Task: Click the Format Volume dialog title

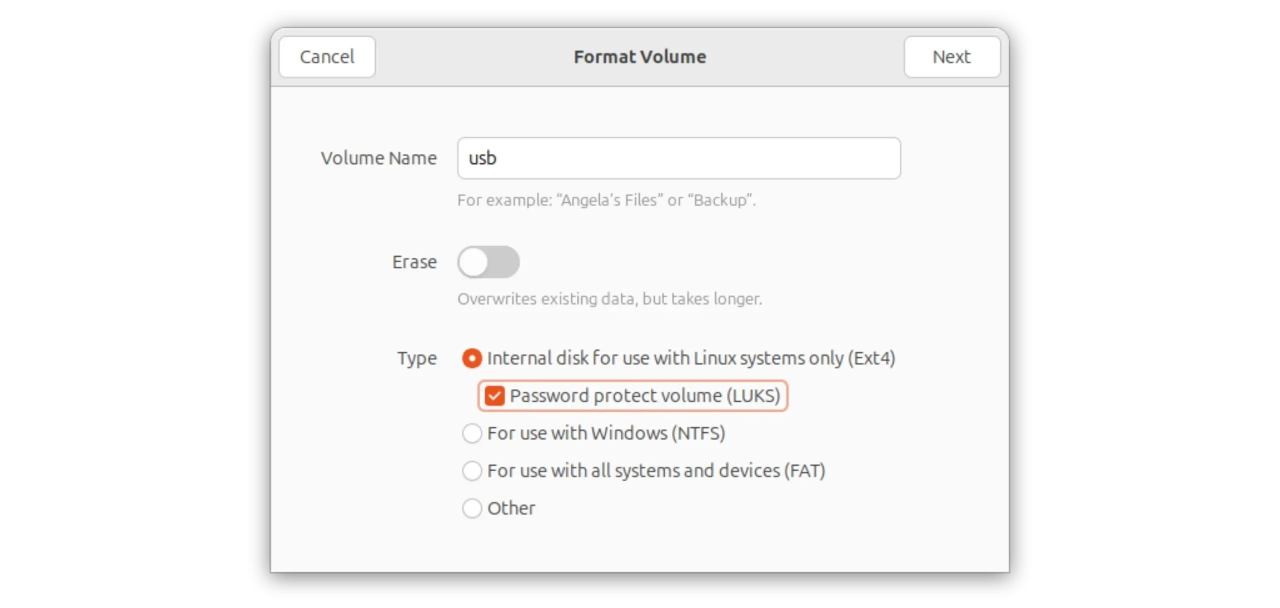Action: tap(640, 57)
